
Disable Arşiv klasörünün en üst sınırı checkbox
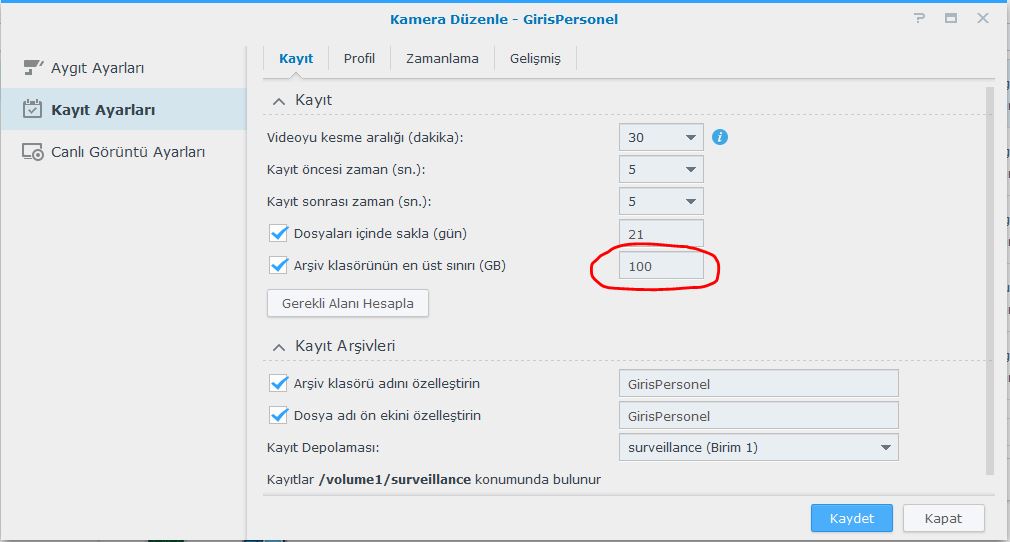pyautogui.click(x=279, y=266)
